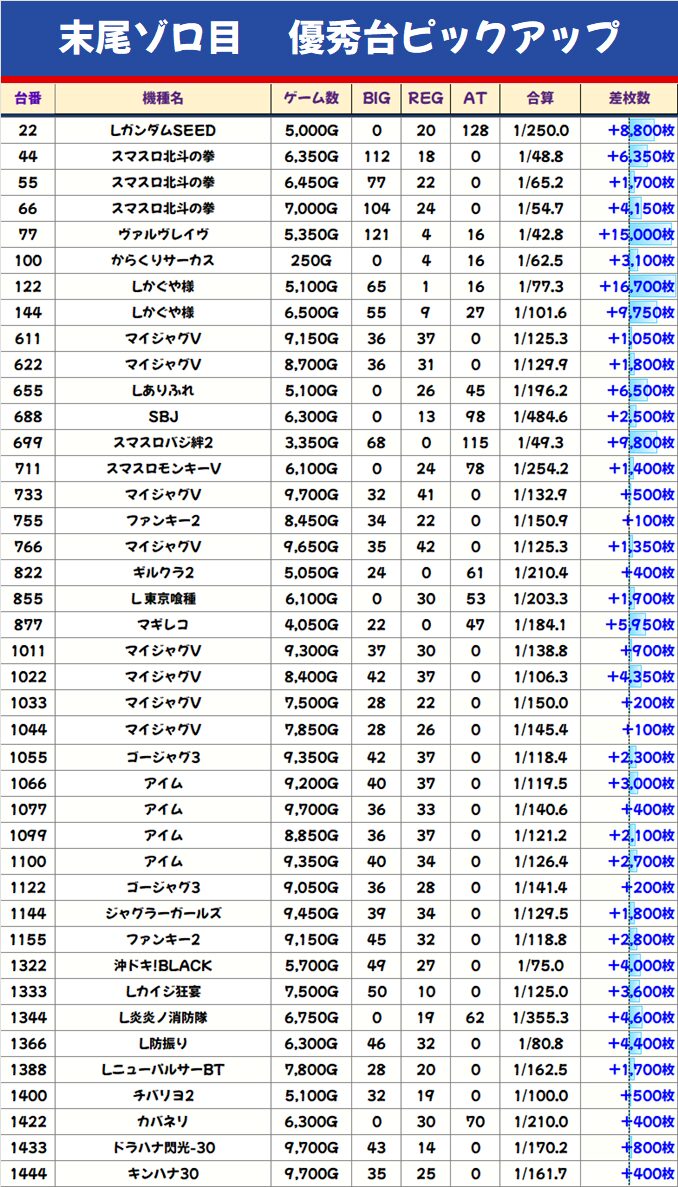
Task: Select the +5,950枚 difference value
Action: 640,625
